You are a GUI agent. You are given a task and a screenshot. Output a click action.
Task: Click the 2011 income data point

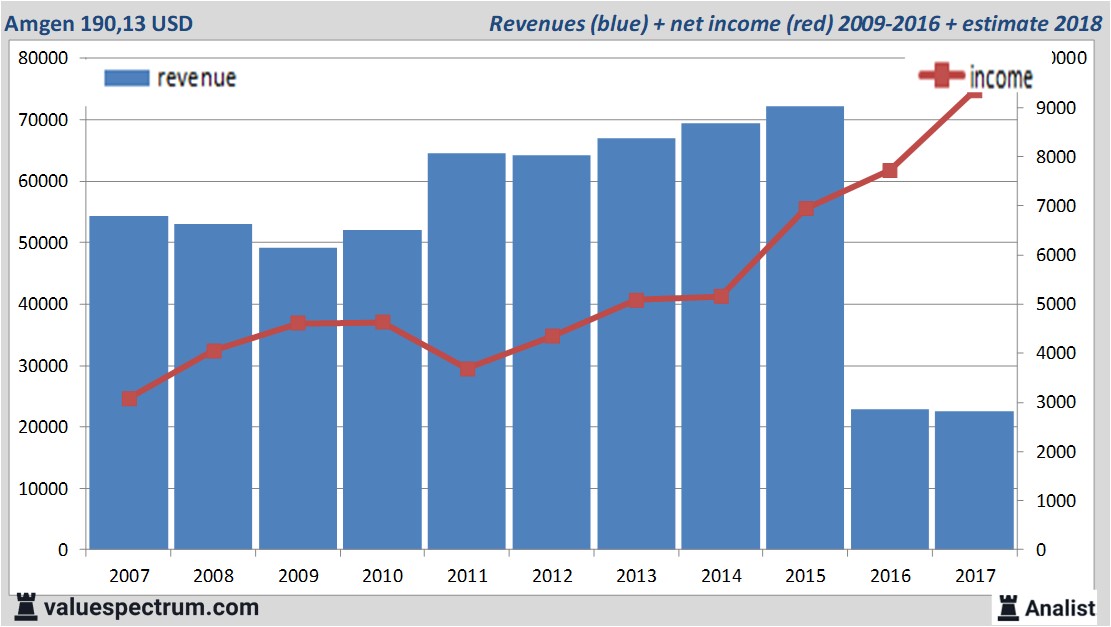468,369
